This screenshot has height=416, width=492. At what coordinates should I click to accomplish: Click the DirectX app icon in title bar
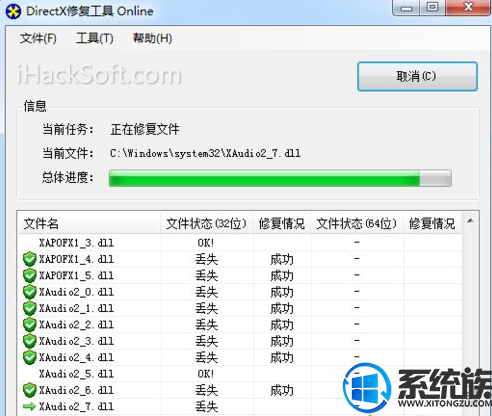[x=13, y=12]
